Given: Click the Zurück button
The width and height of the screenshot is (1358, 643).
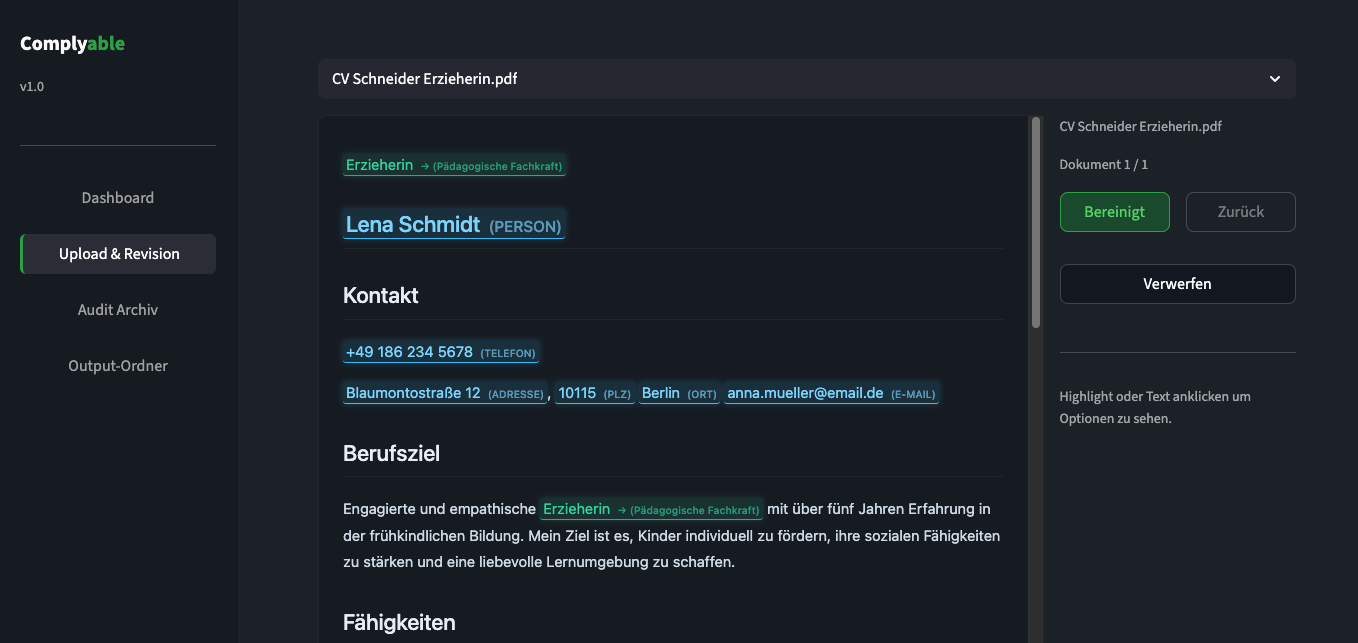Looking at the screenshot, I should tap(1240, 212).
